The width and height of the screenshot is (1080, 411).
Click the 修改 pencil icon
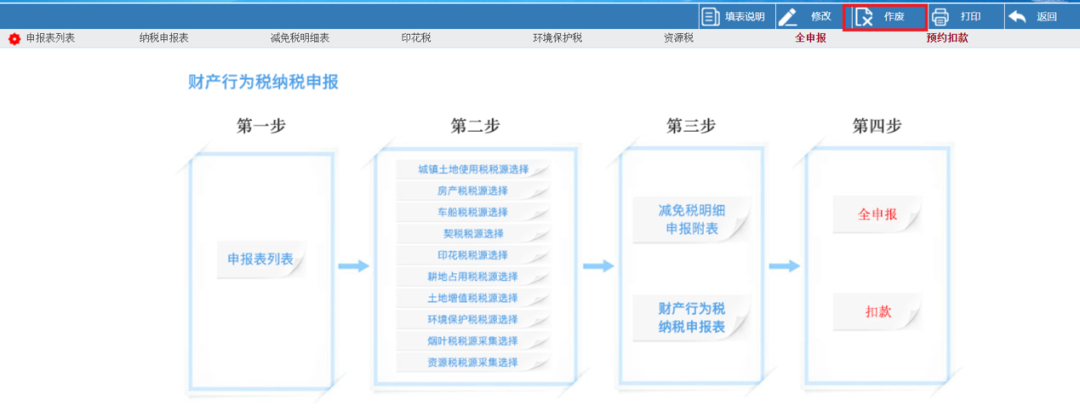coord(787,17)
